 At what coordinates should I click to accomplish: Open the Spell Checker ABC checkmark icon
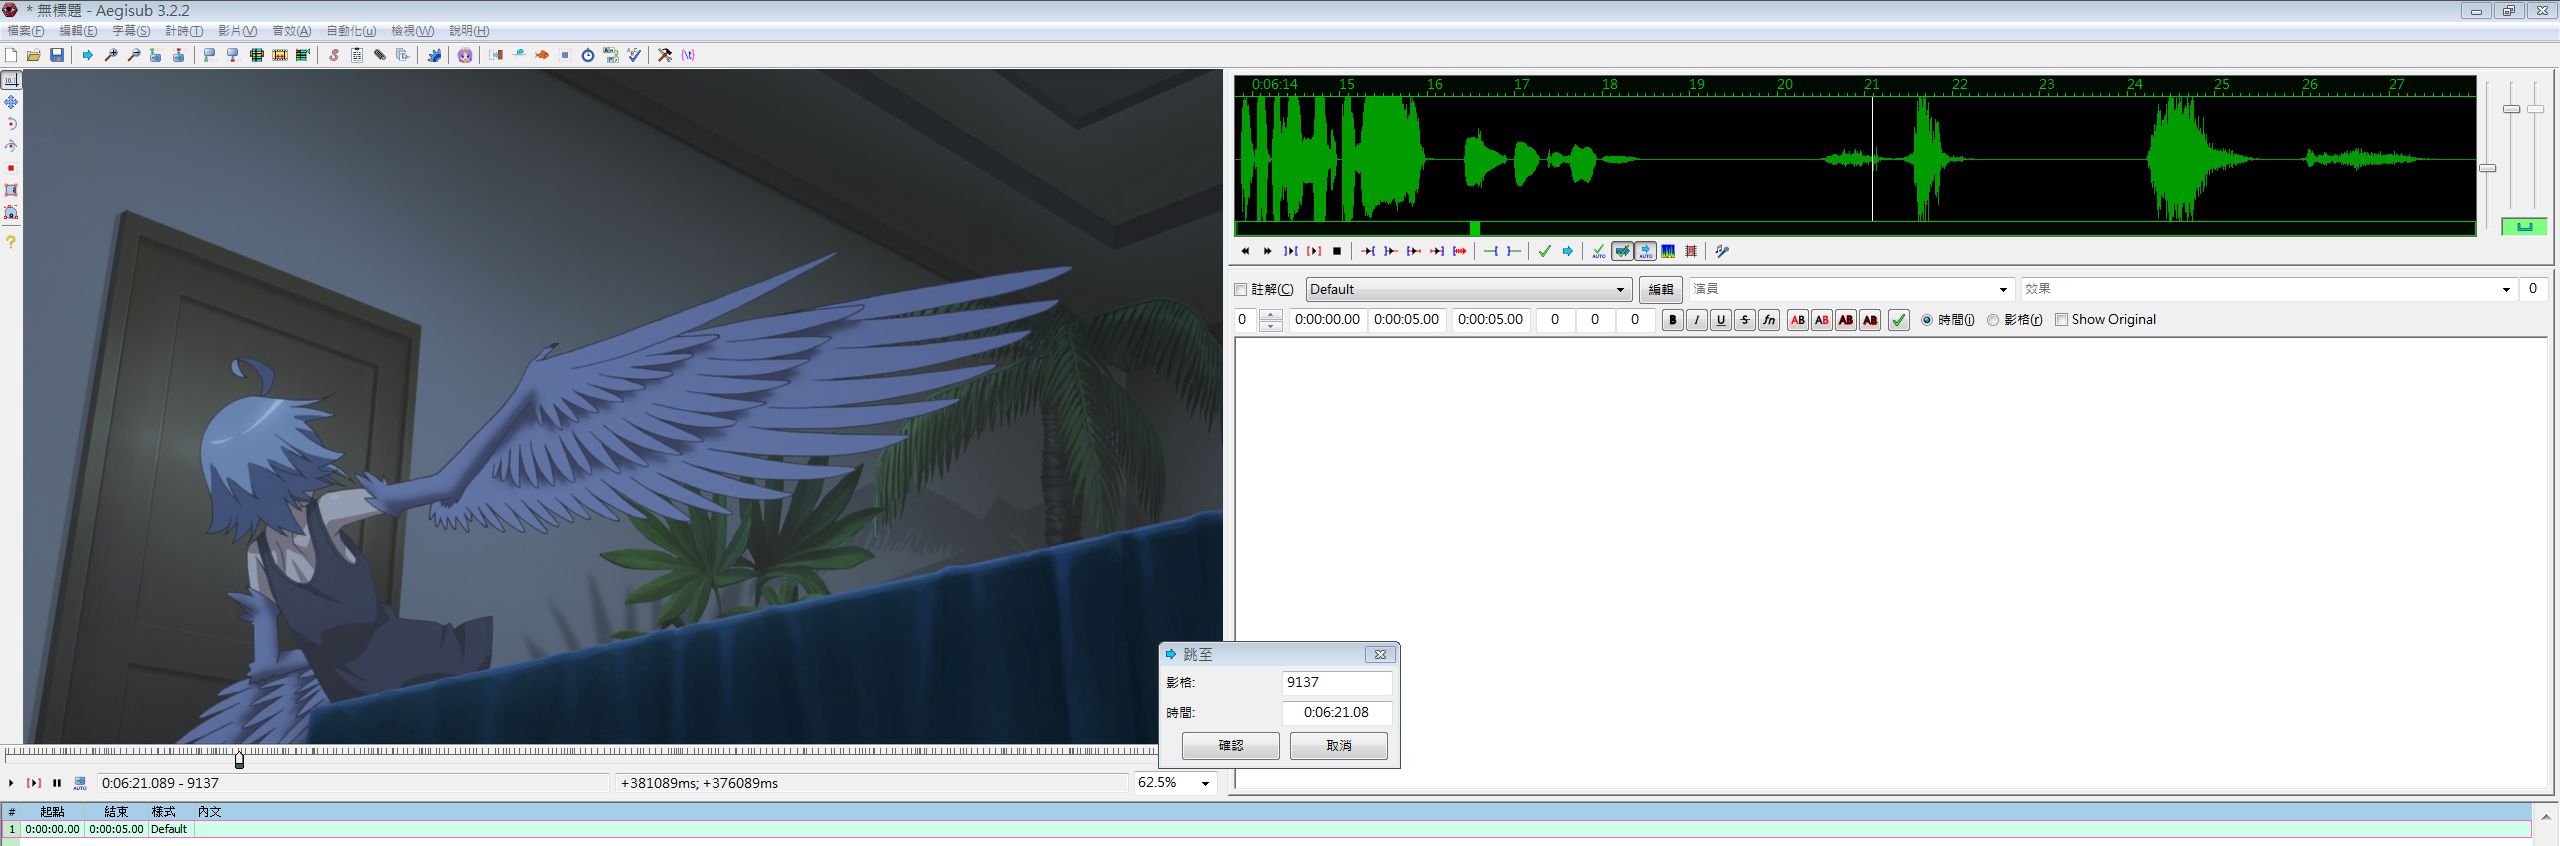[x=634, y=55]
